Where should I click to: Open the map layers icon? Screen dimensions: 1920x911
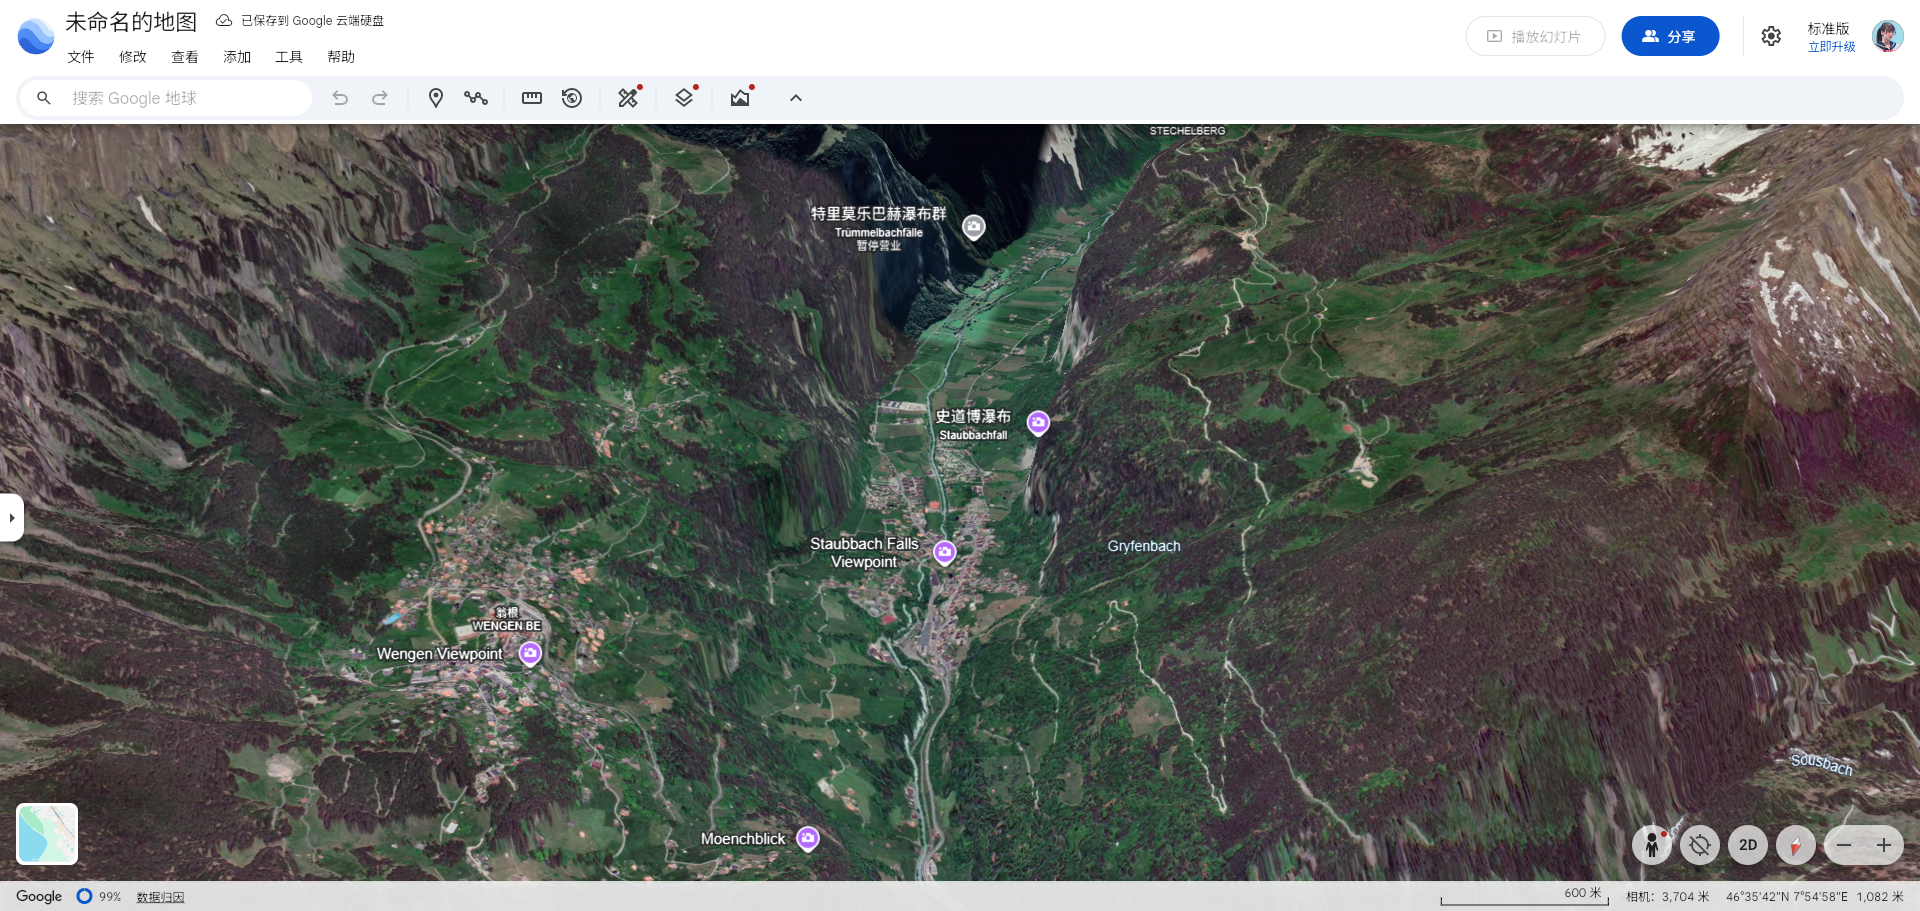[684, 98]
